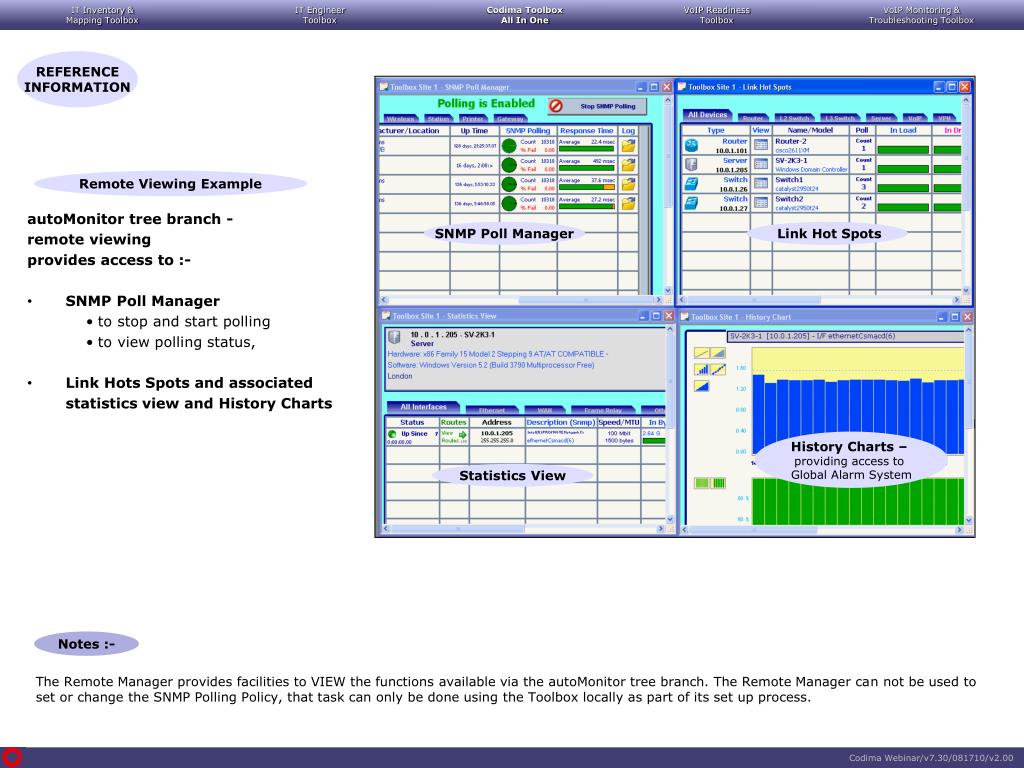Image resolution: width=1024 pixels, height=768 pixels.
Task: Click SNMP Polling column header
Action: (x=528, y=131)
